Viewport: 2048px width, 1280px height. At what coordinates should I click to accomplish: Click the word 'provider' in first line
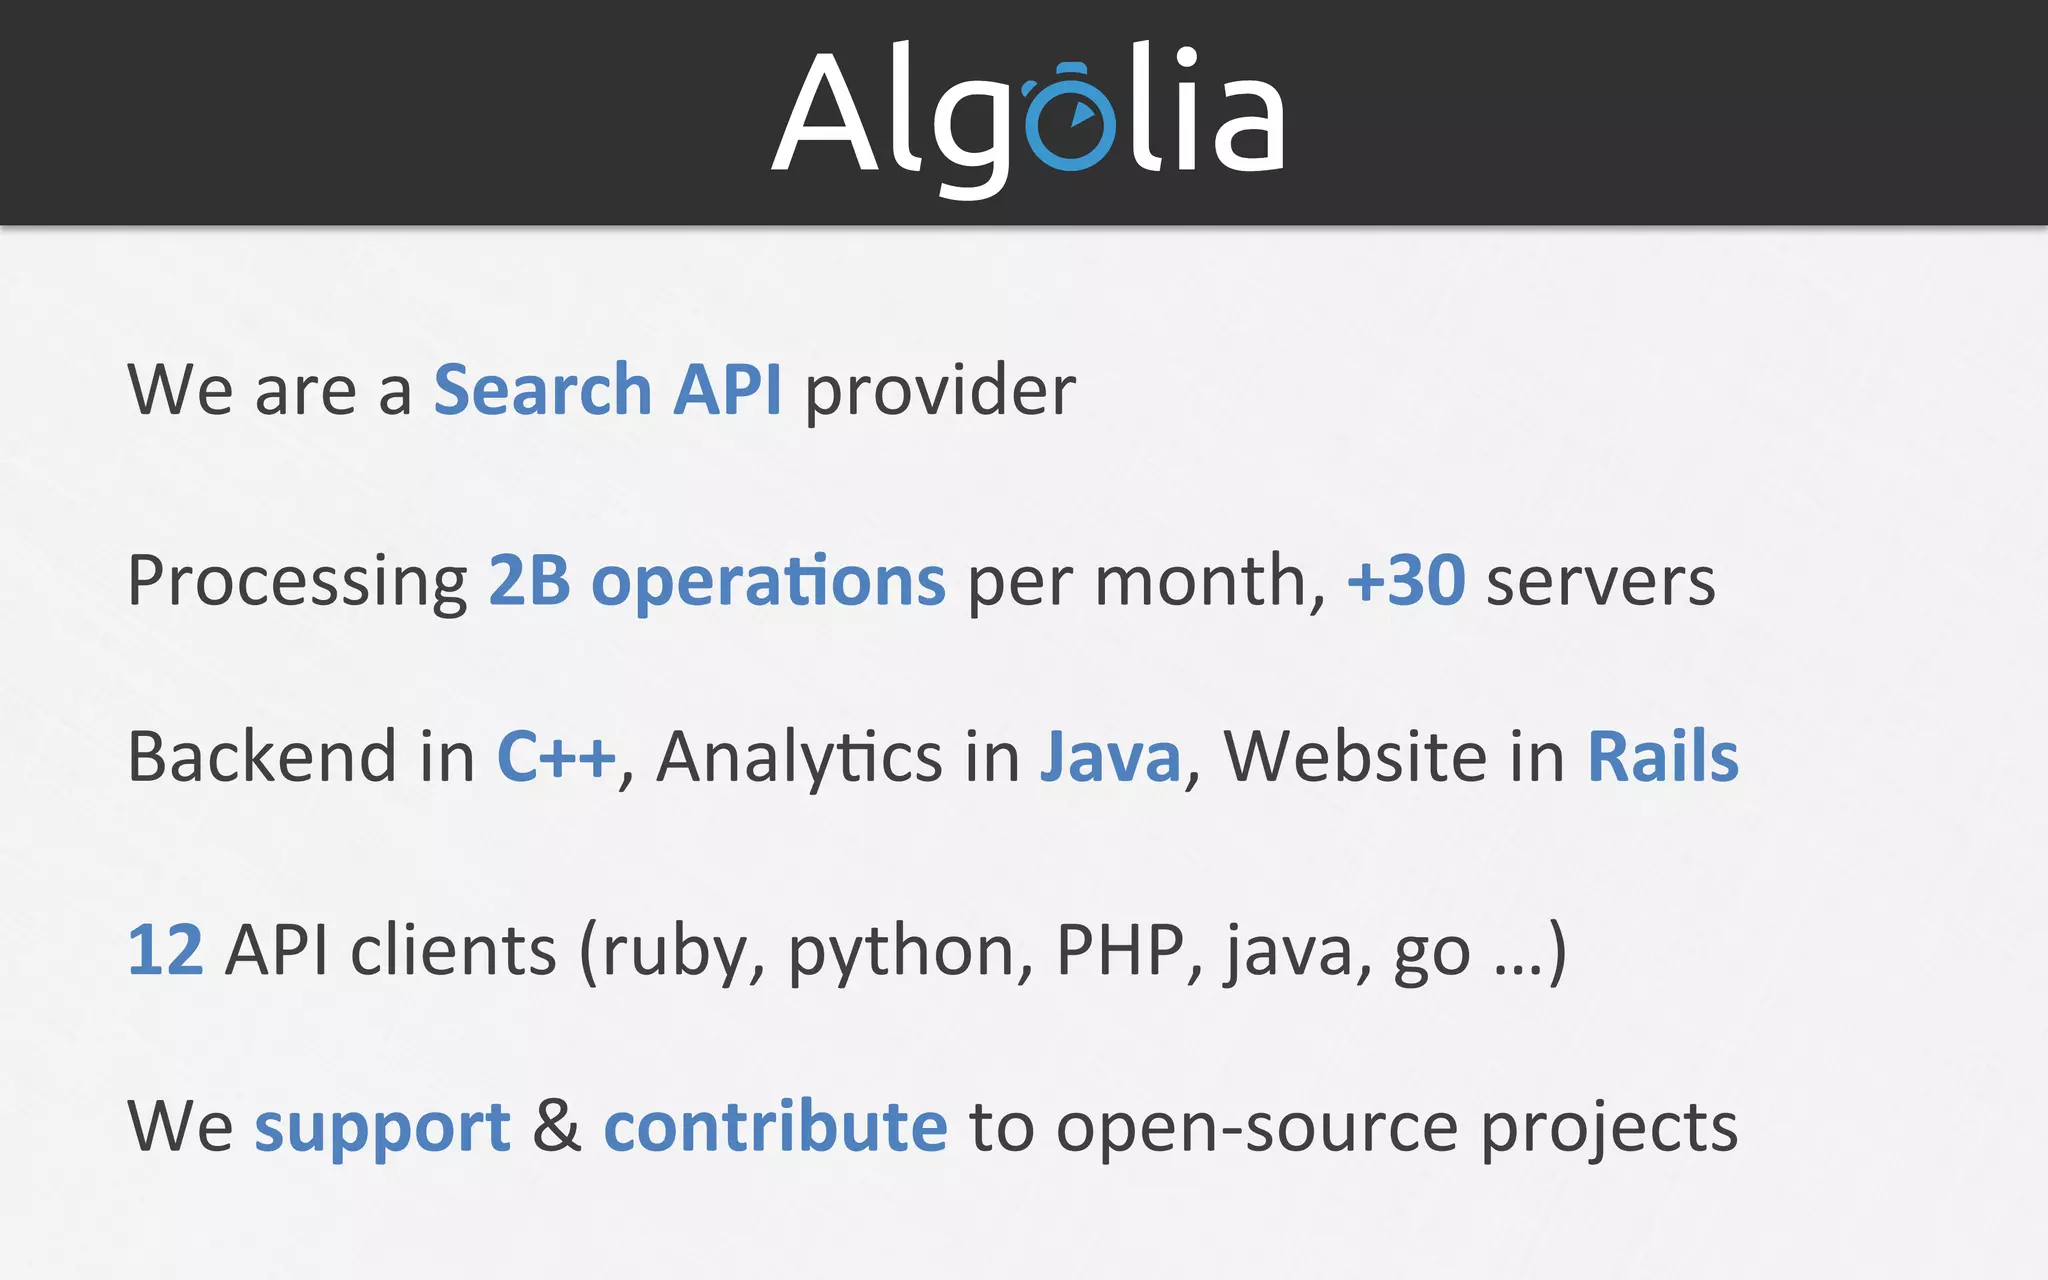940,391
